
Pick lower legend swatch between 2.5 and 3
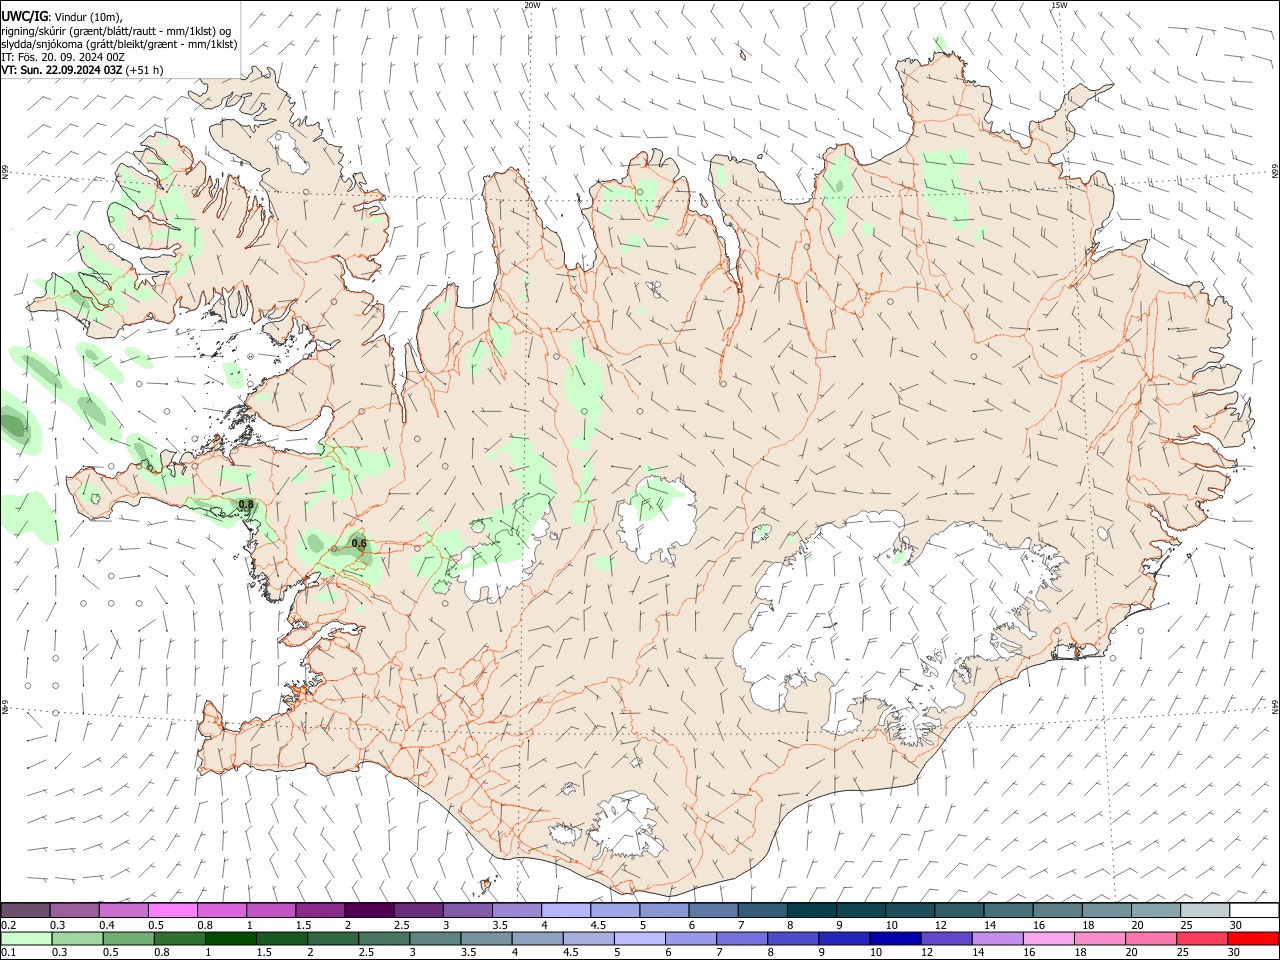click(x=383, y=938)
